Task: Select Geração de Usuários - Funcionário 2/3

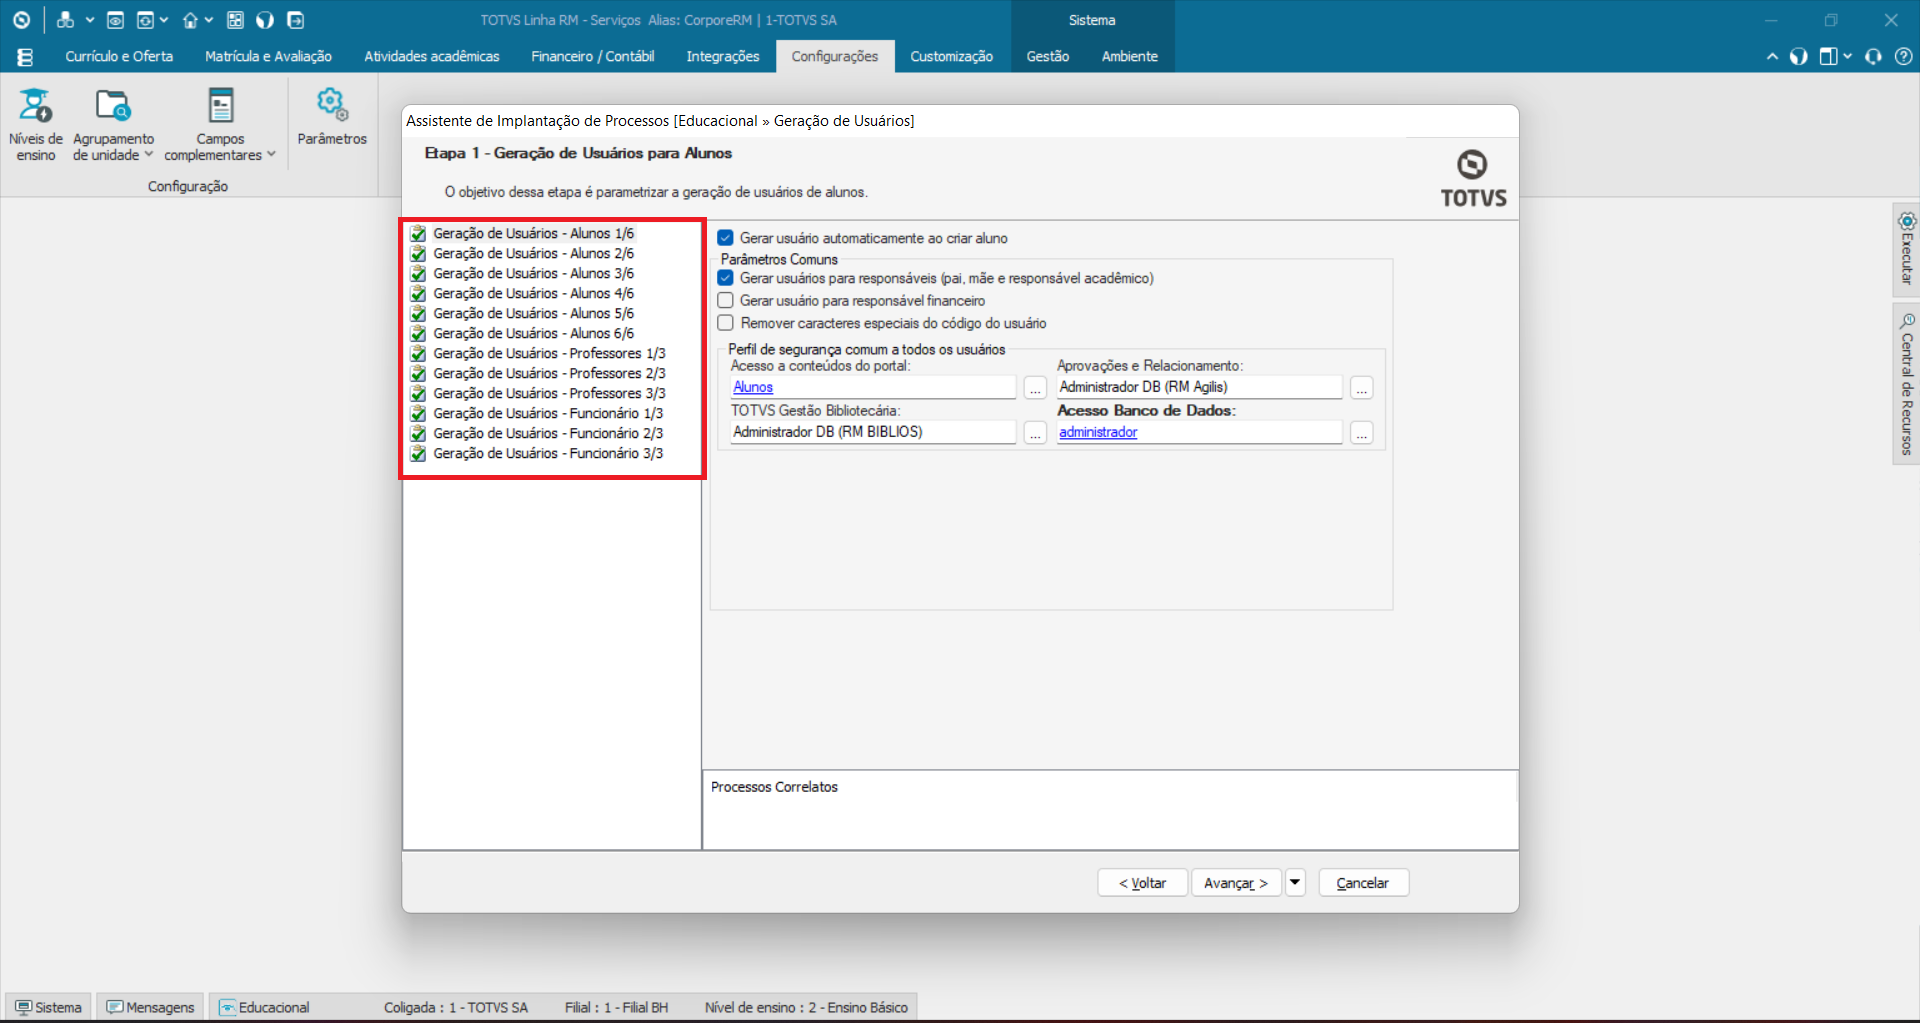Action: pos(548,433)
